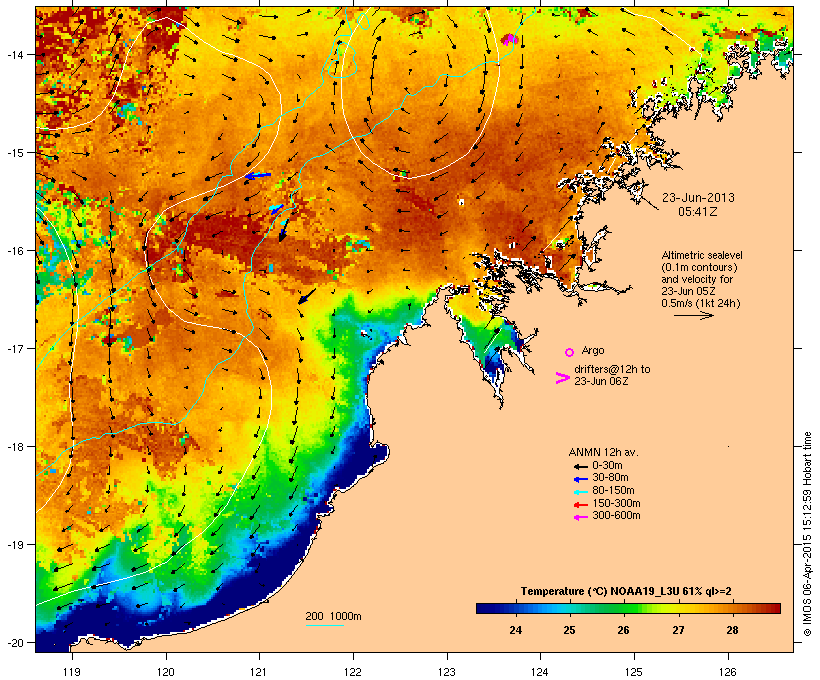The width and height of the screenshot is (820, 680).
Task: Click the longitude axis label 119
Action: pos(72,672)
